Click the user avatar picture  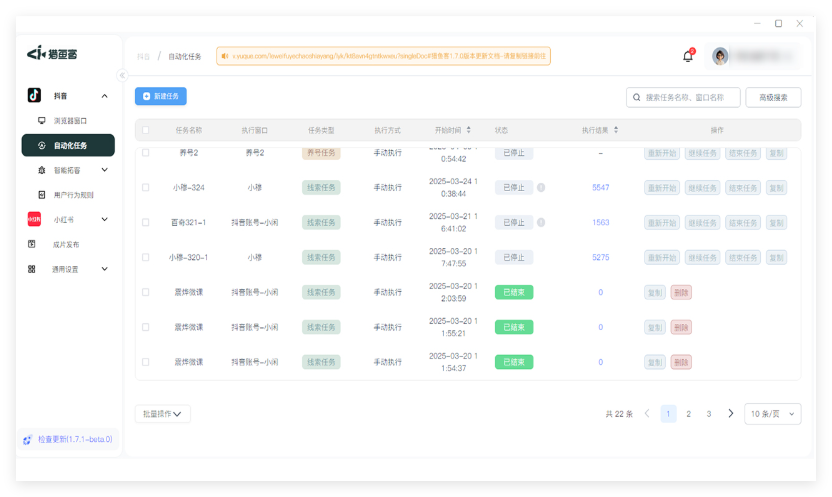coord(720,56)
